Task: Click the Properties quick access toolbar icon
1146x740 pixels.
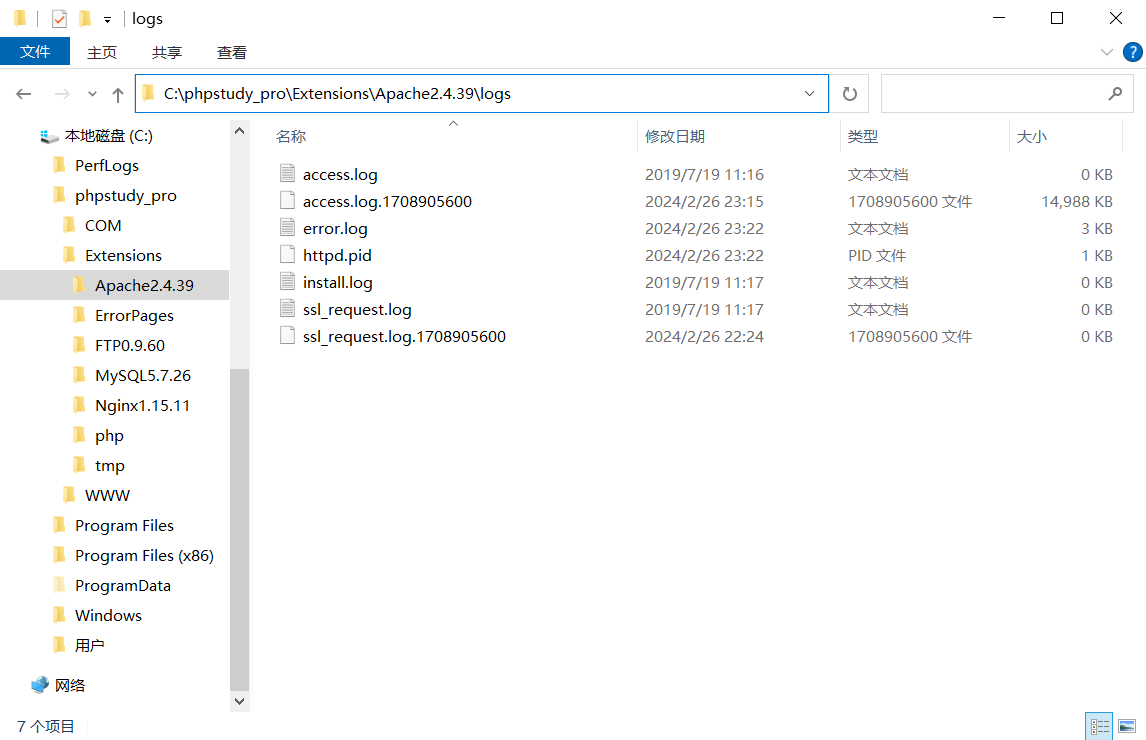Action: (x=59, y=18)
